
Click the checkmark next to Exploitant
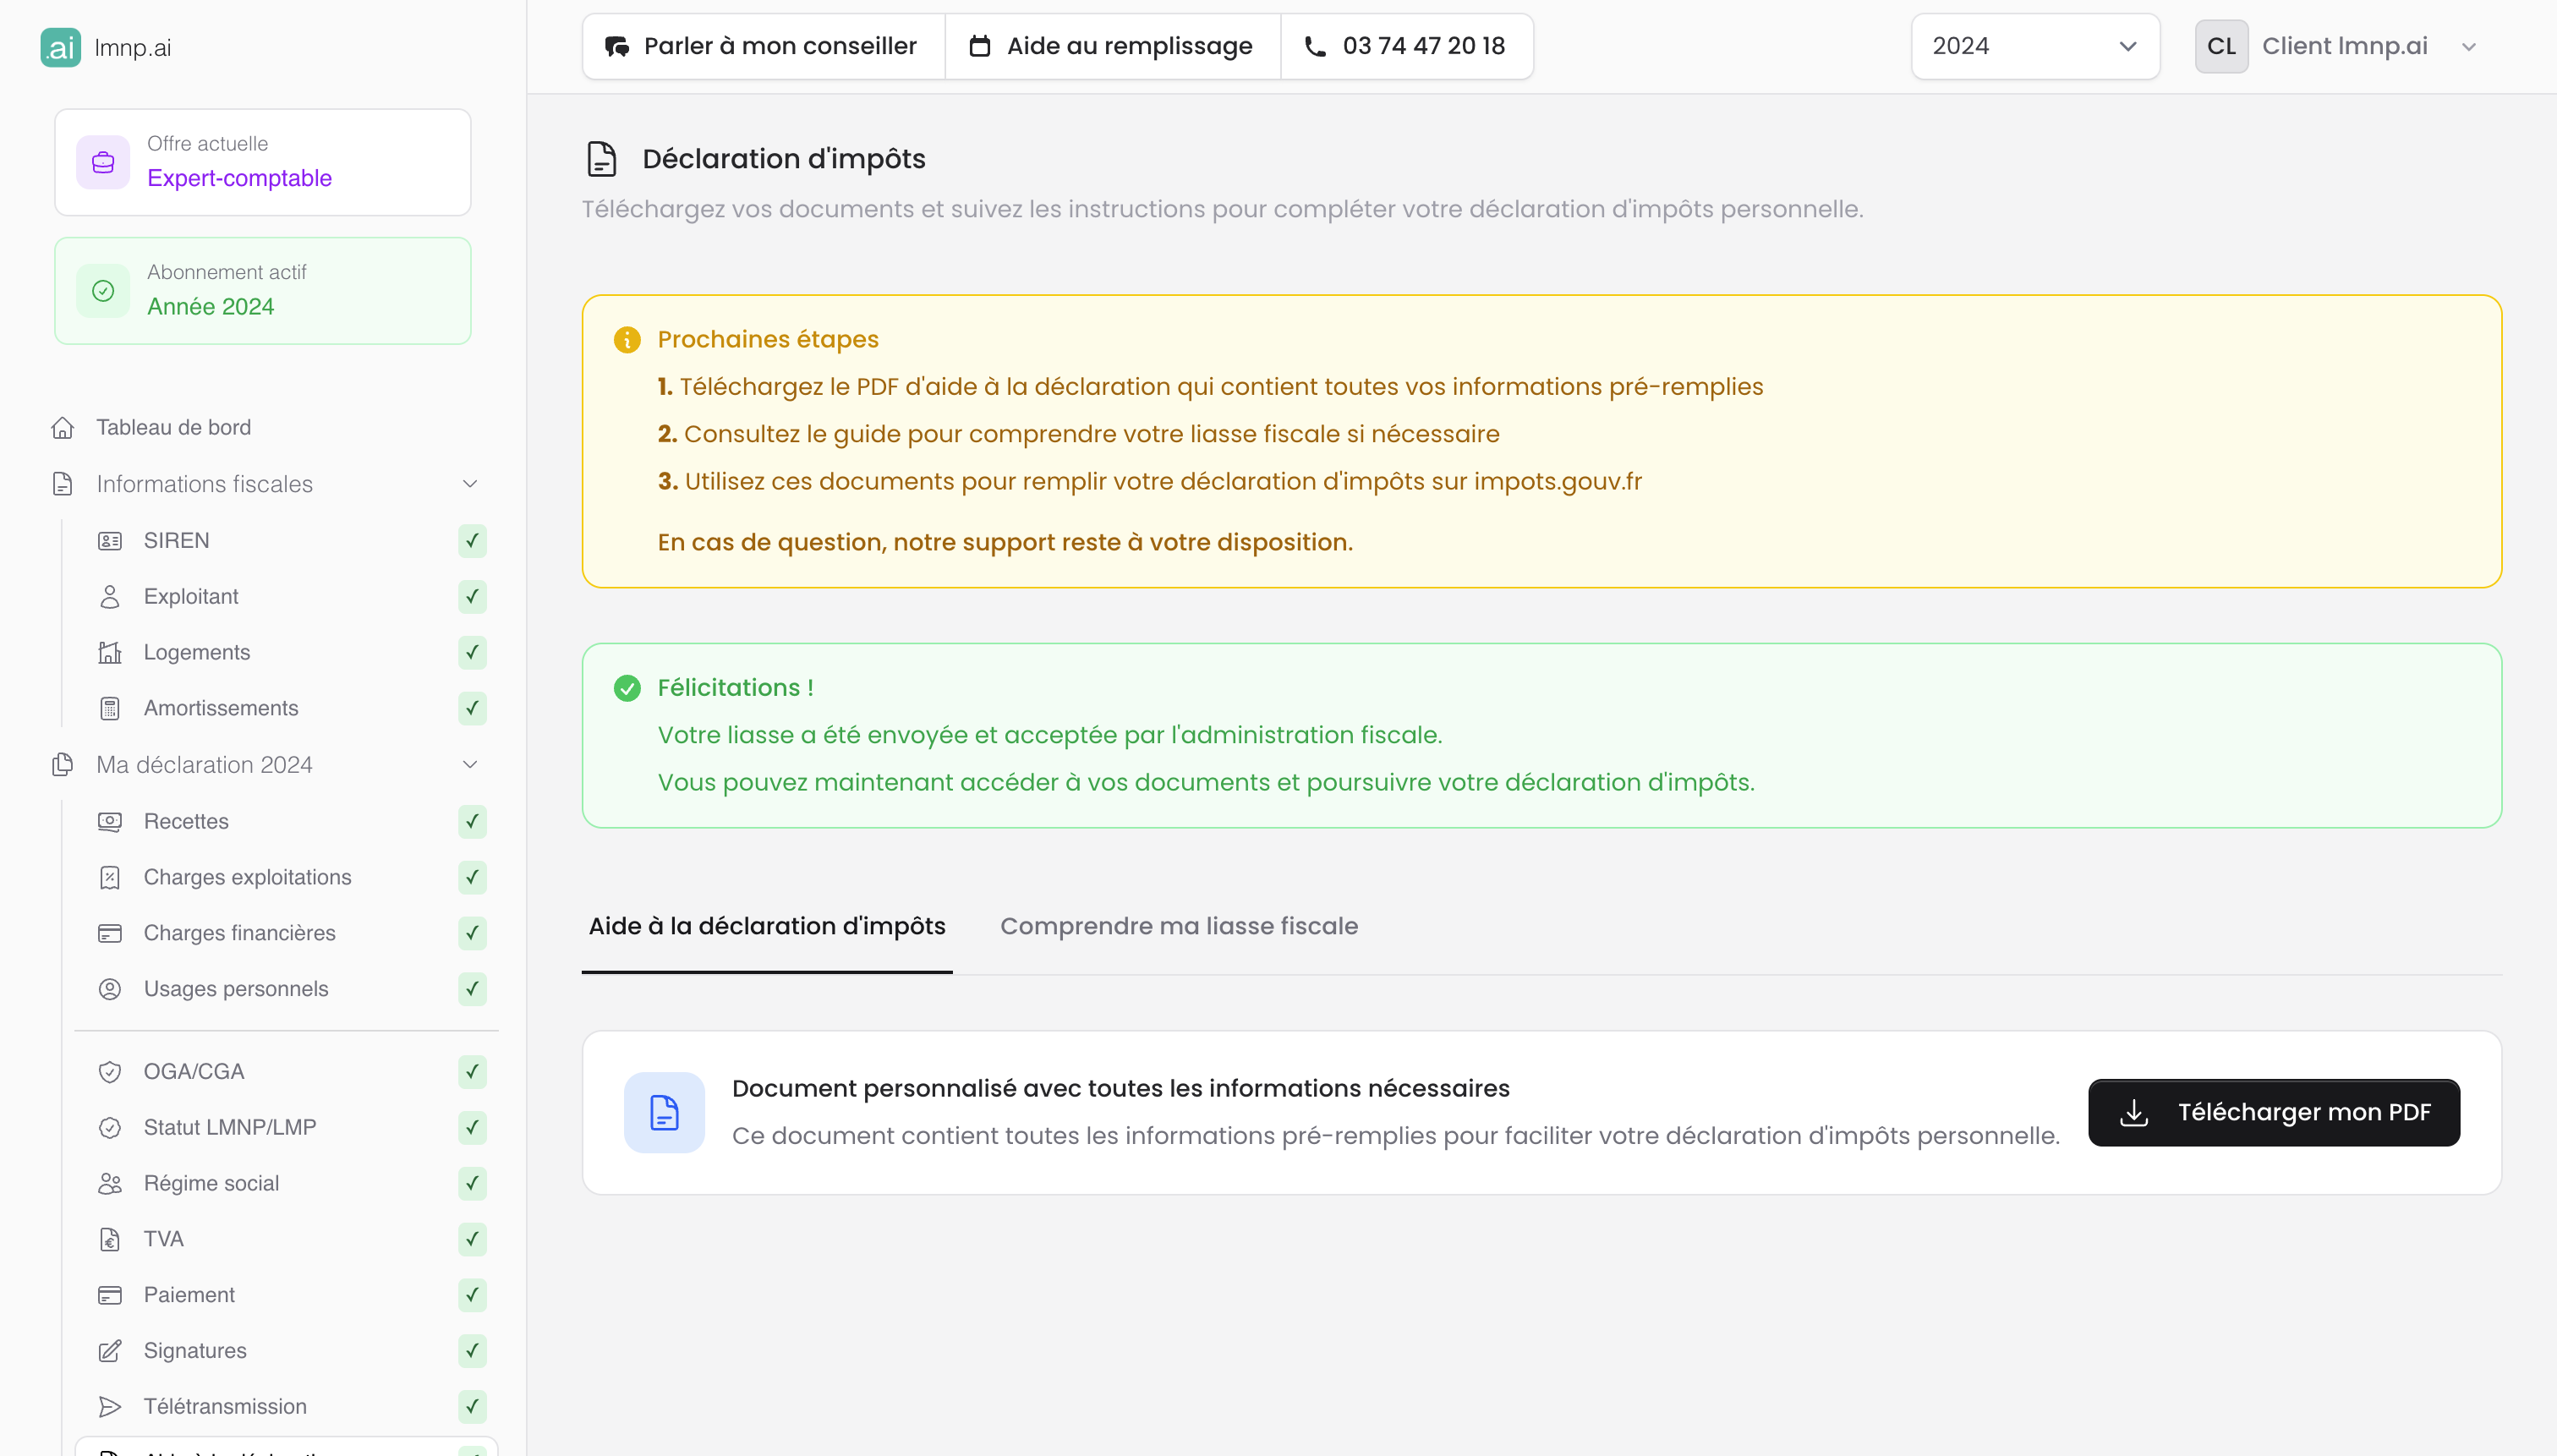coord(472,597)
